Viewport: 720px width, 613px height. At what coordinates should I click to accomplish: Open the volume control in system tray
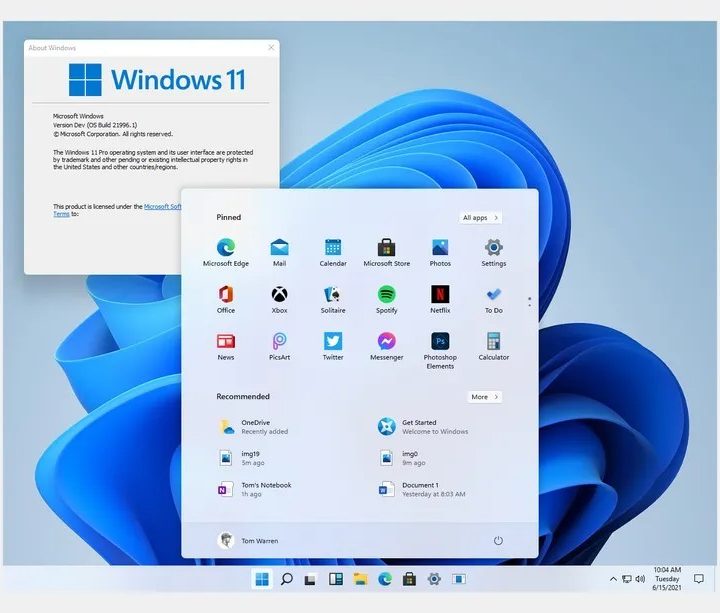pos(640,579)
